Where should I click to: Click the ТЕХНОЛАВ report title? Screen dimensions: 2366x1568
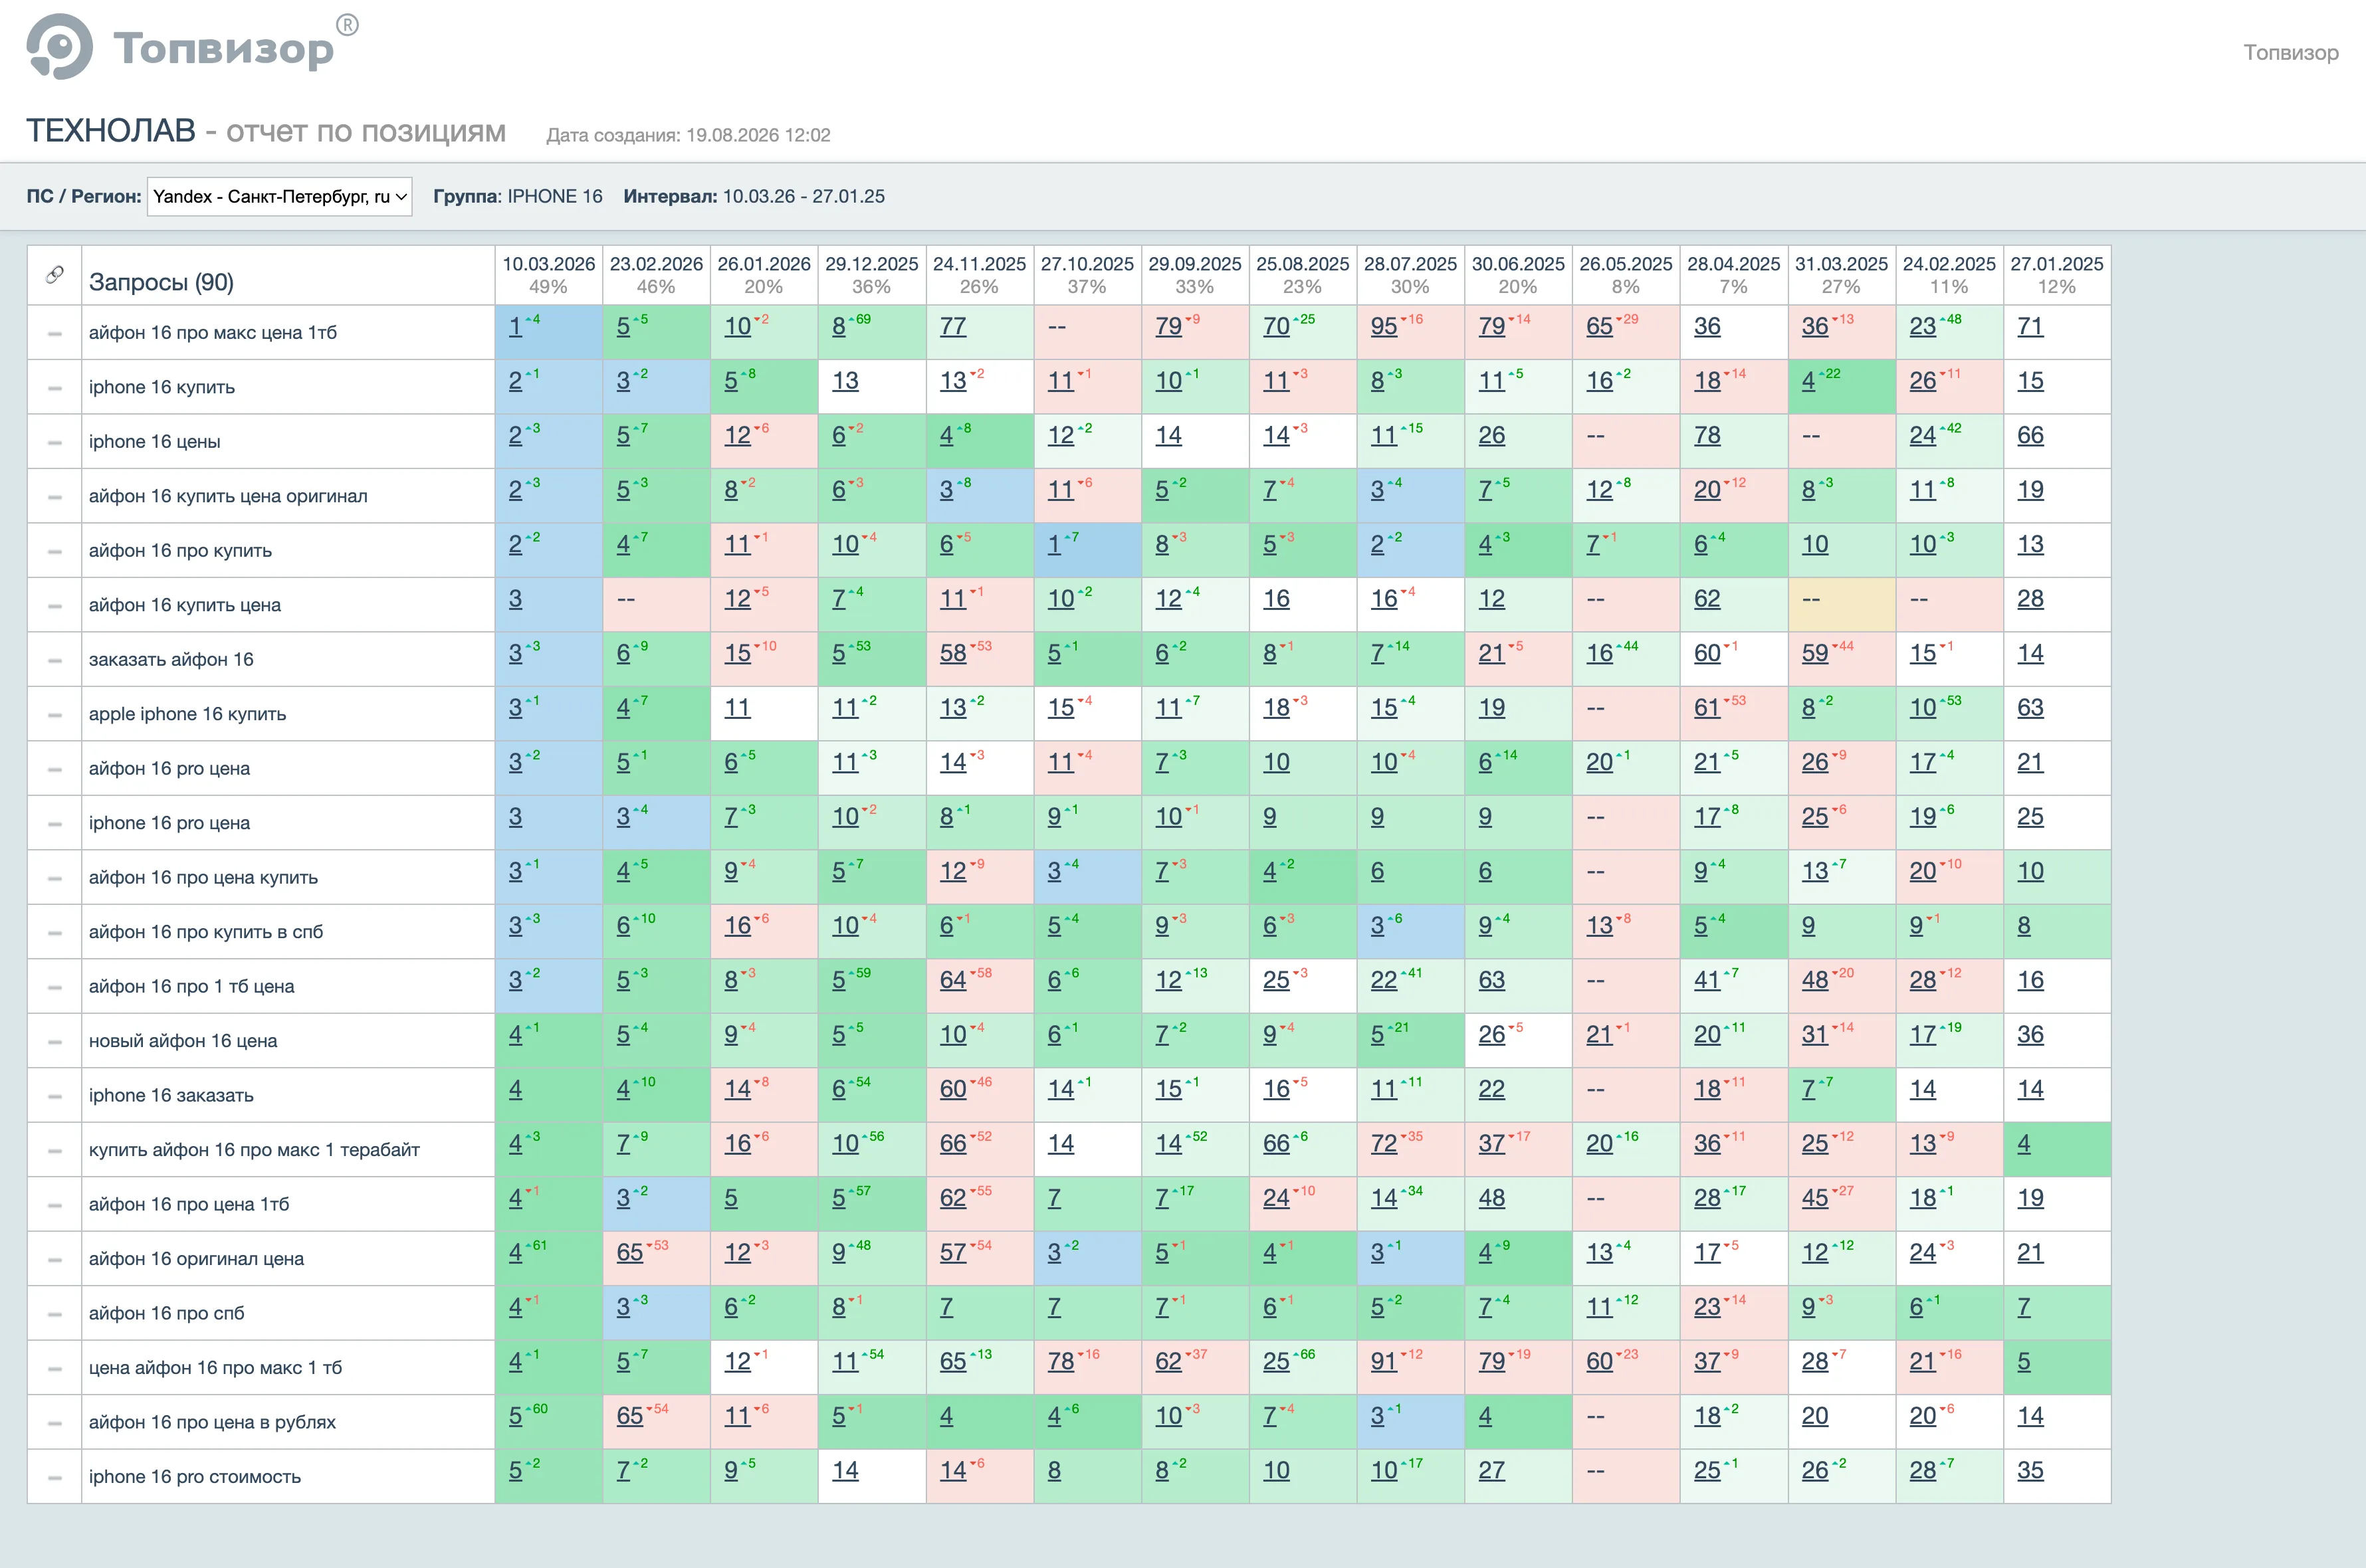[111, 131]
